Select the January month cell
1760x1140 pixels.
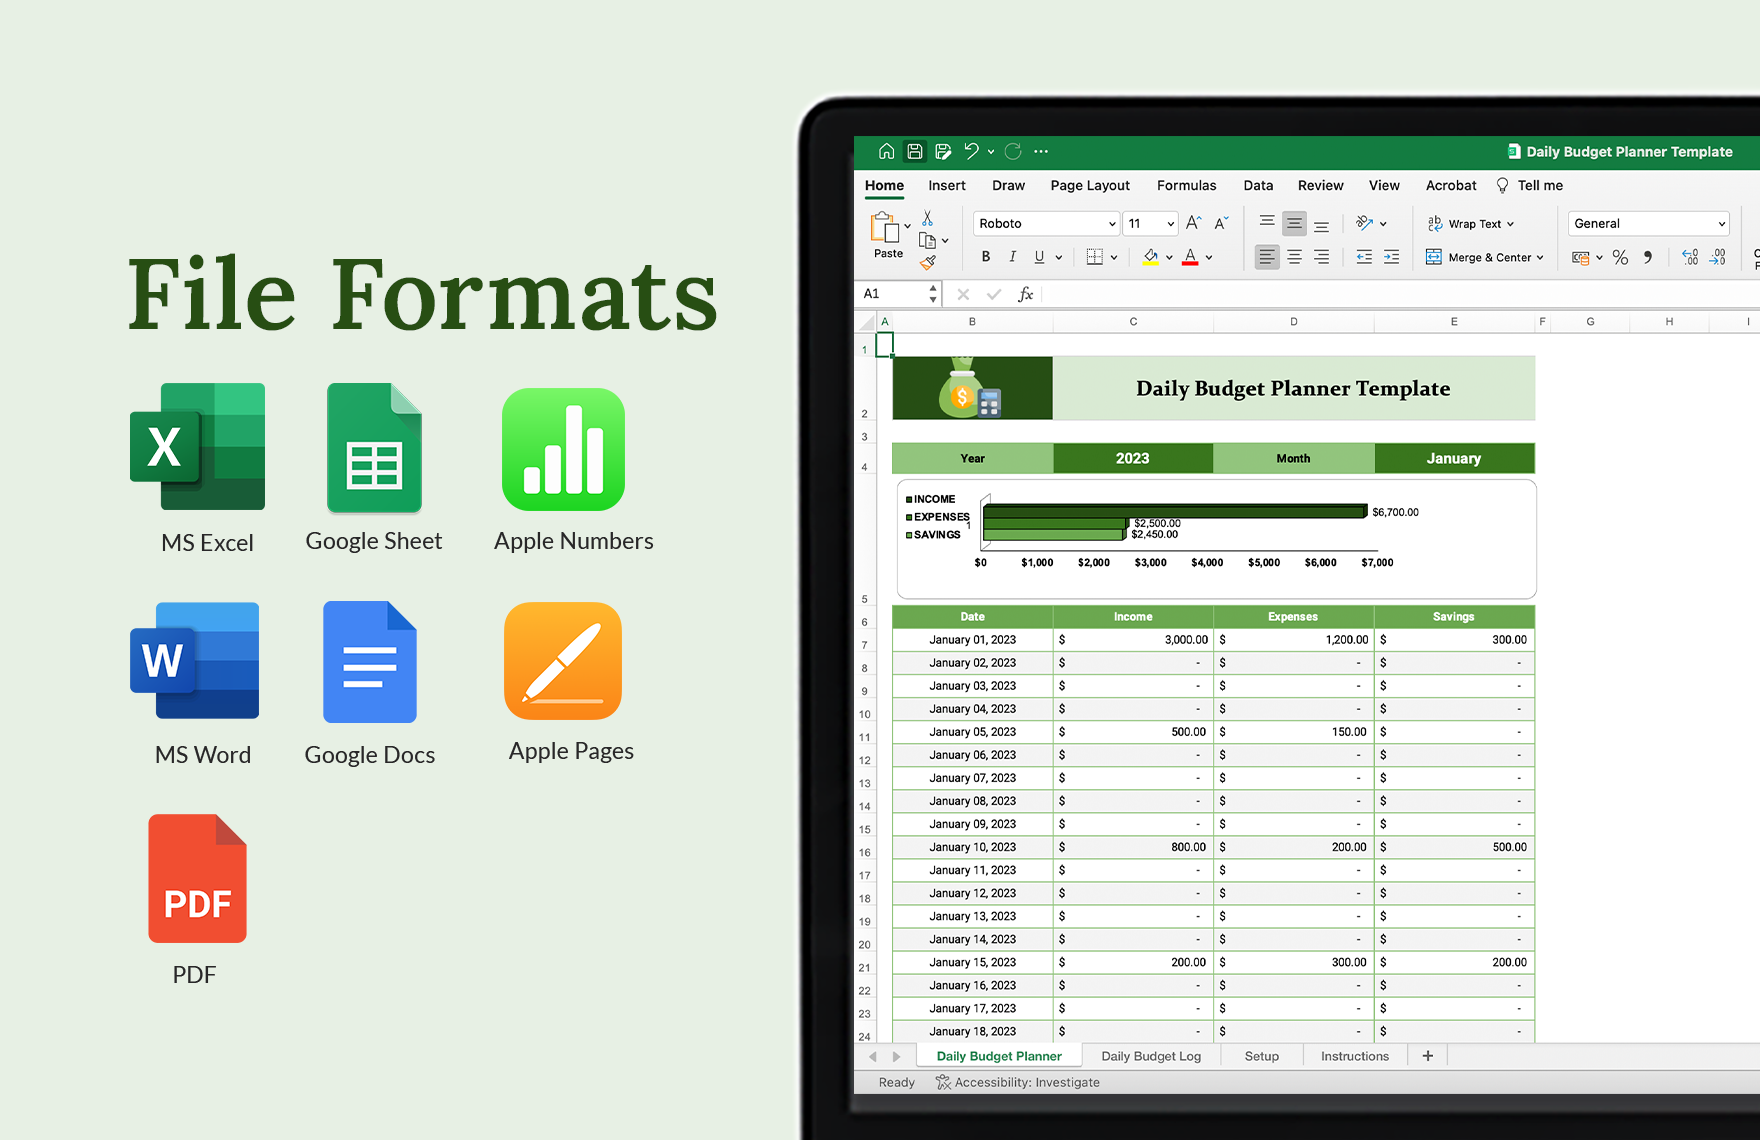coord(1454,458)
